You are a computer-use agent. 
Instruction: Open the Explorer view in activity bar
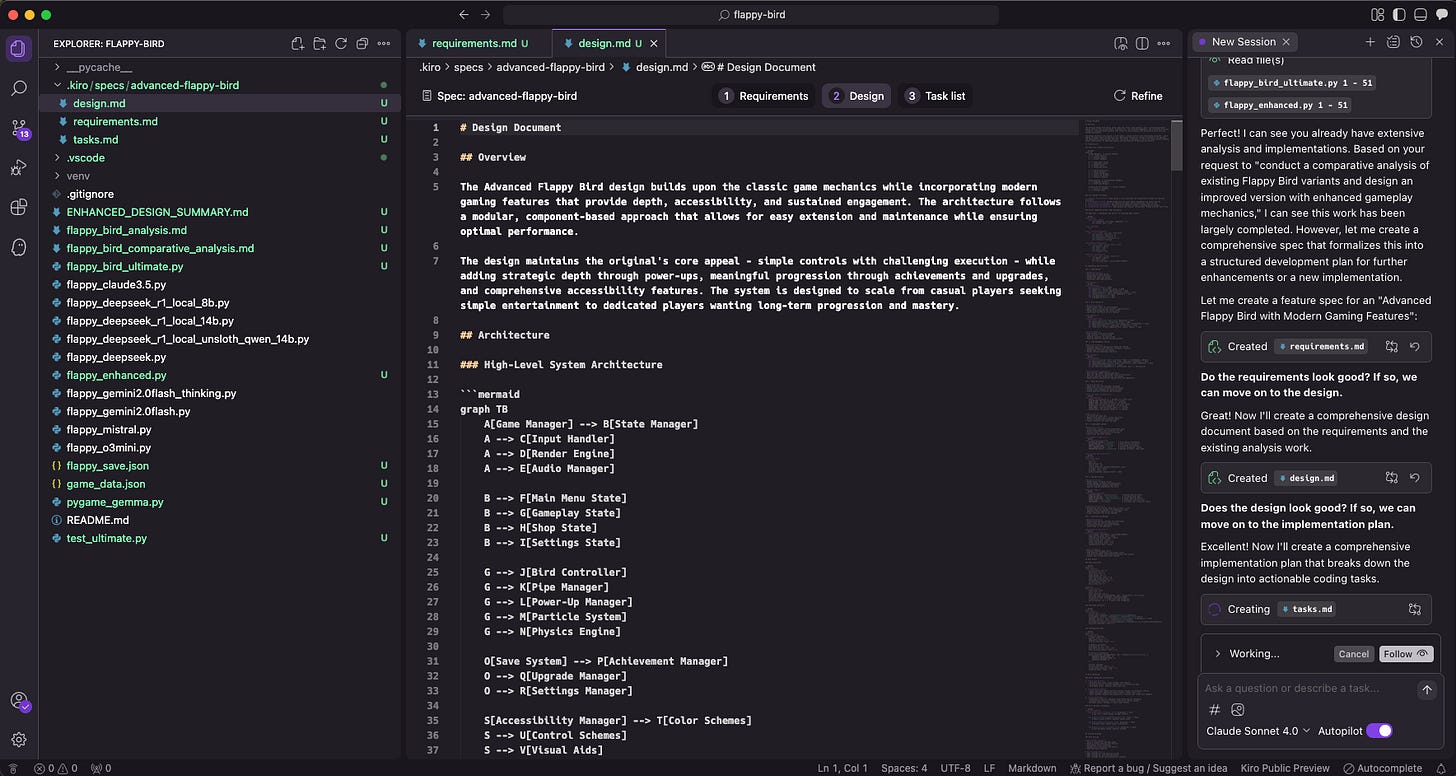click(x=18, y=48)
